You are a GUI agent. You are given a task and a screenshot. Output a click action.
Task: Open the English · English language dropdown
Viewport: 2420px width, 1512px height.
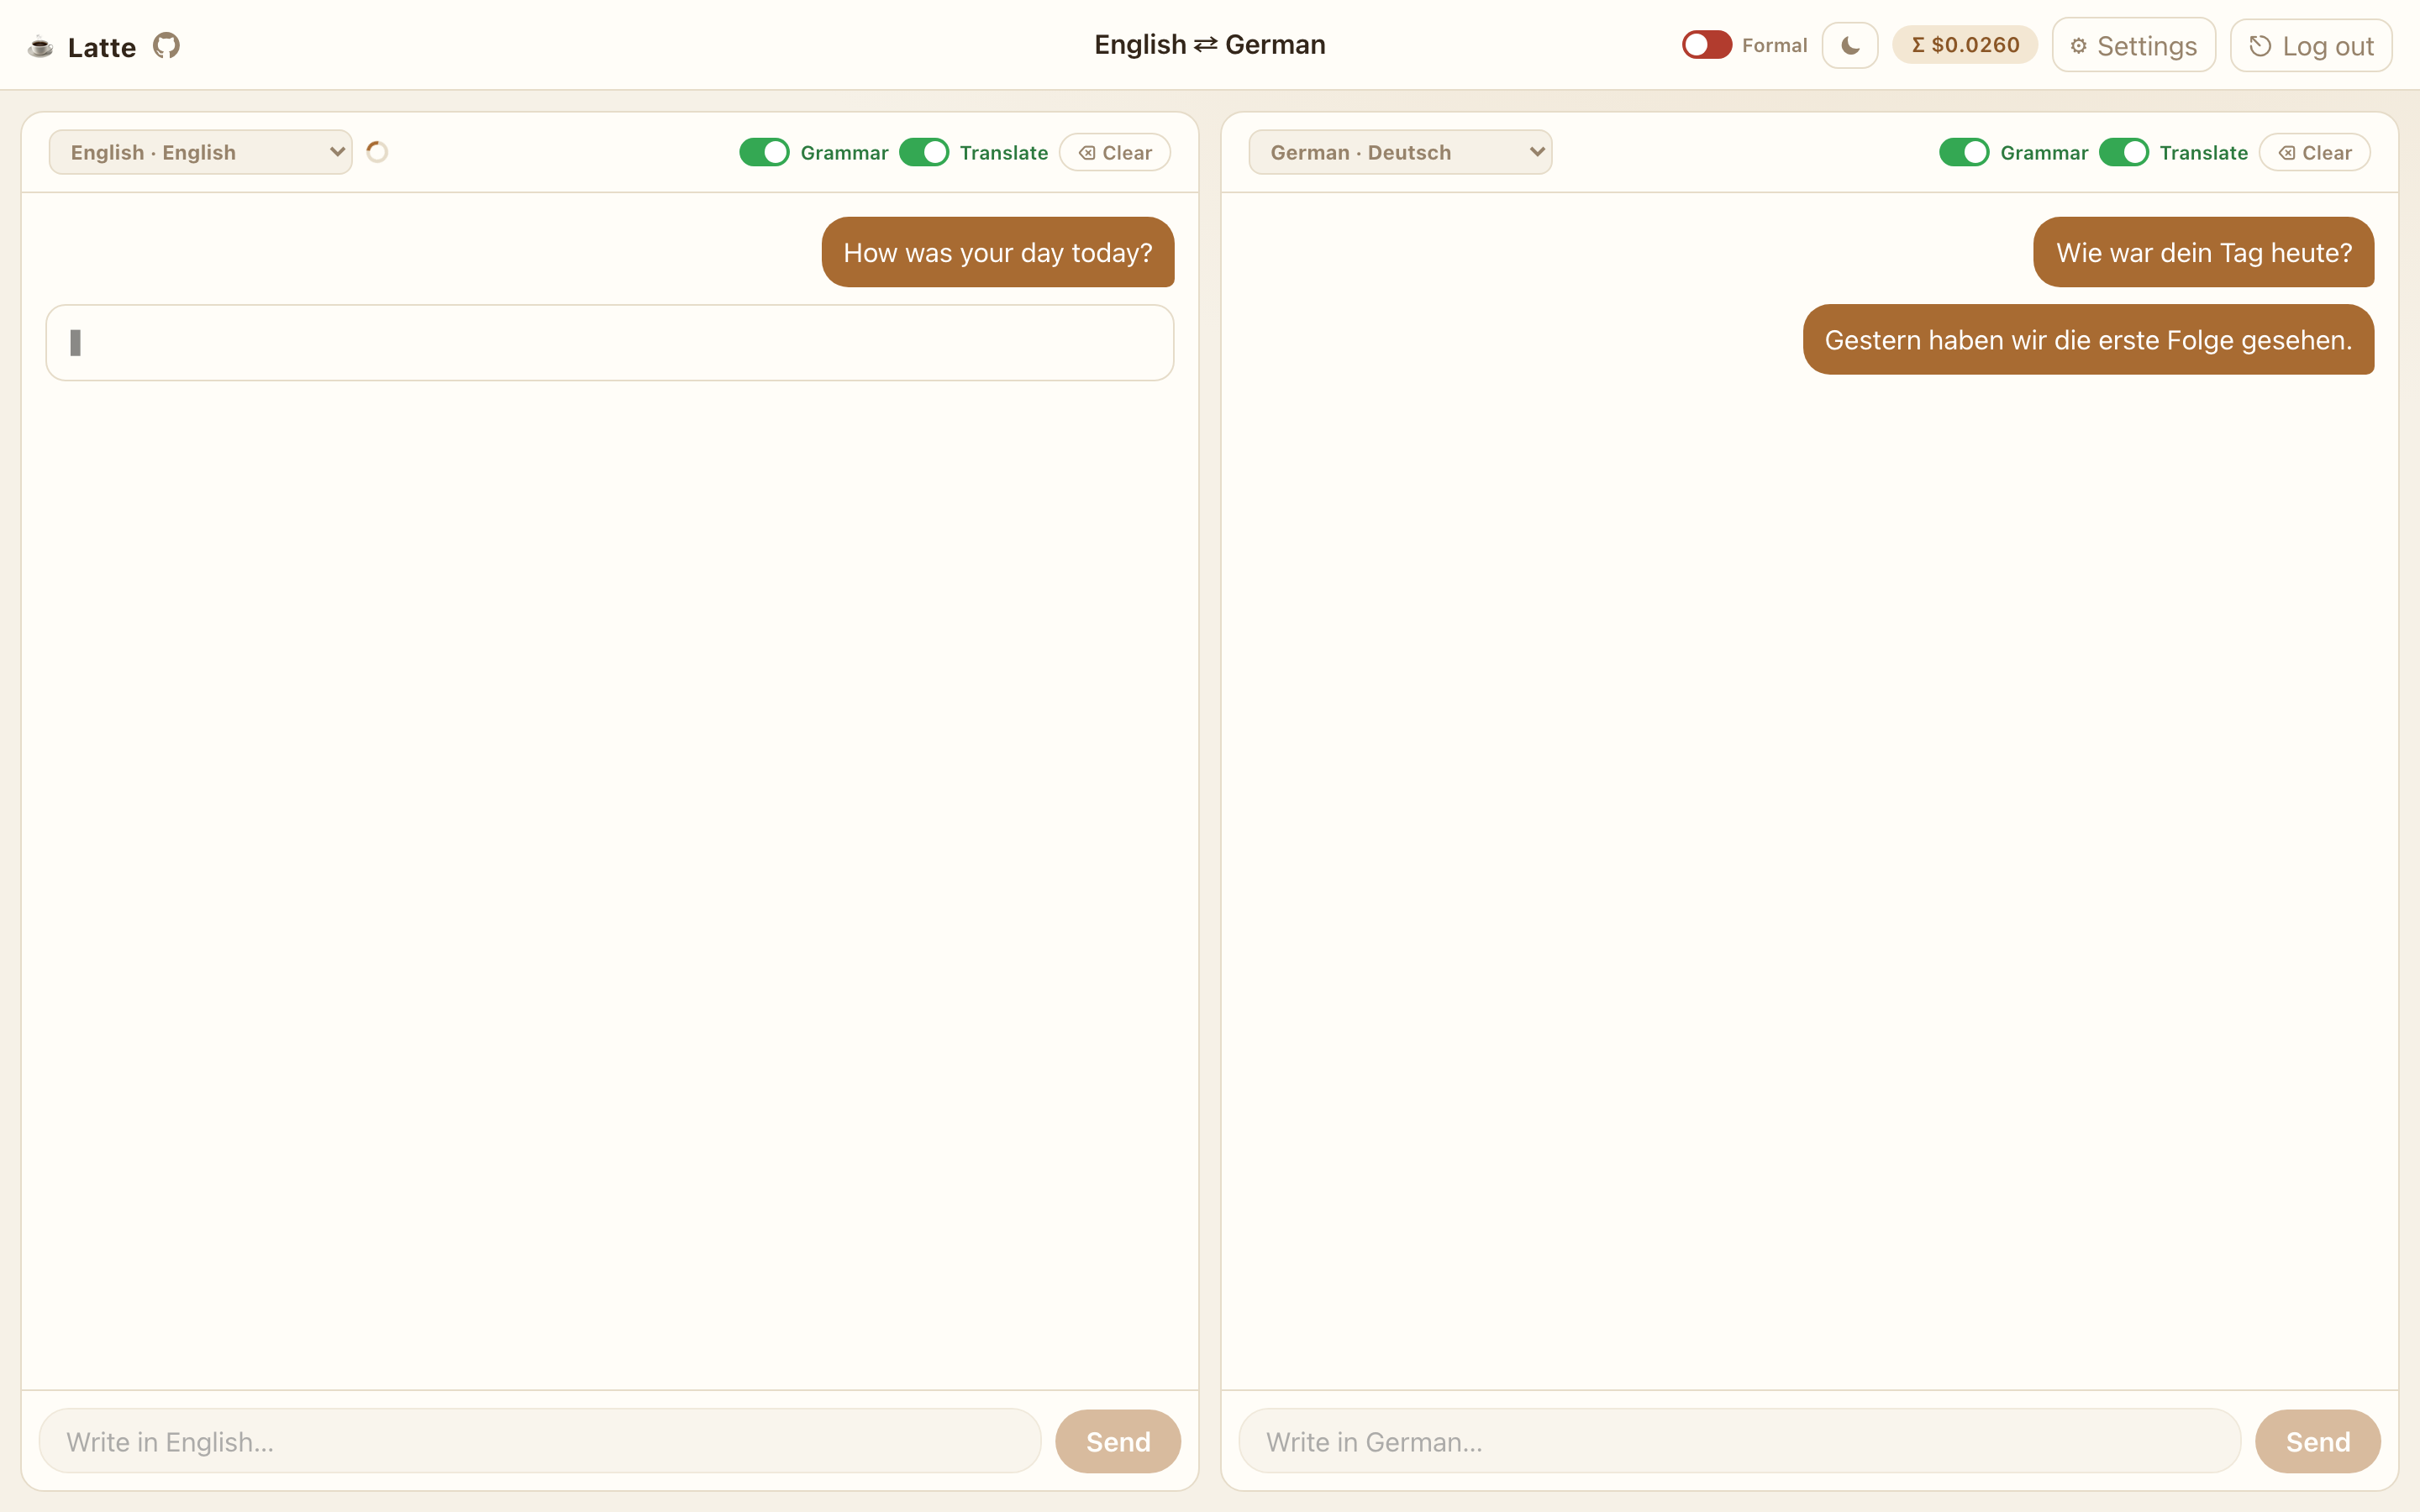200,152
